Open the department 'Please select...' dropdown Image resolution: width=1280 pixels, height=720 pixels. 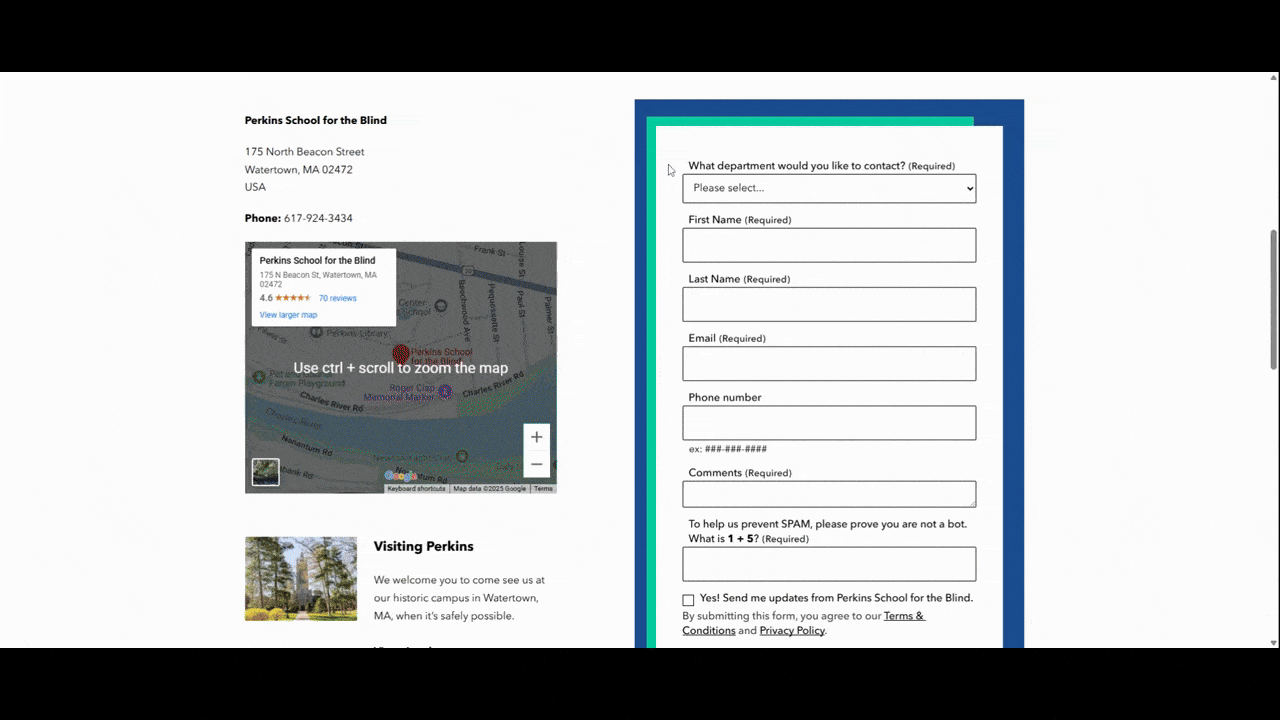829,188
